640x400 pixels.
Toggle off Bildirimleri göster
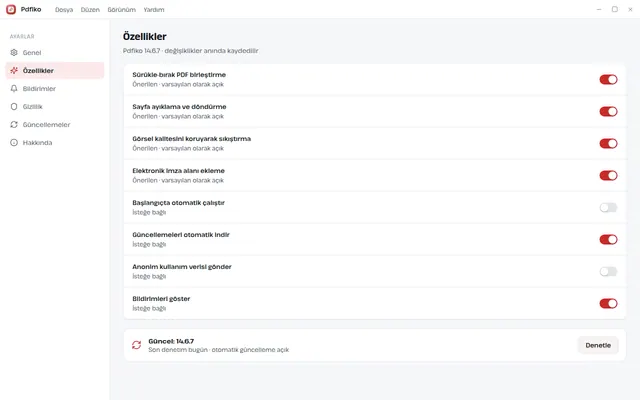[x=608, y=304]
